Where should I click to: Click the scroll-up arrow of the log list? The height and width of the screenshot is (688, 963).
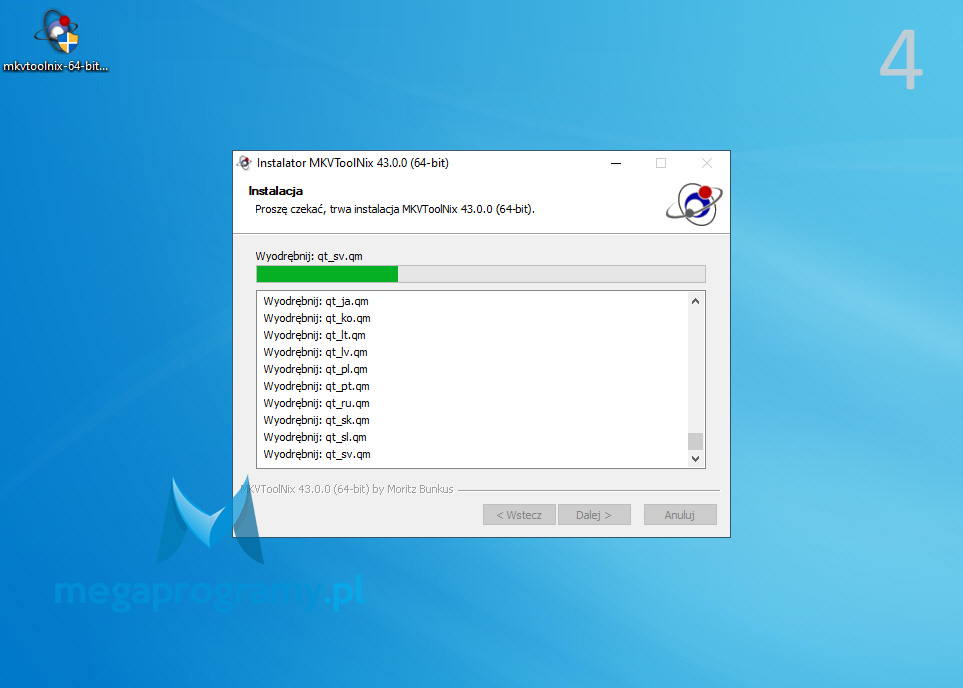point(695,301)
